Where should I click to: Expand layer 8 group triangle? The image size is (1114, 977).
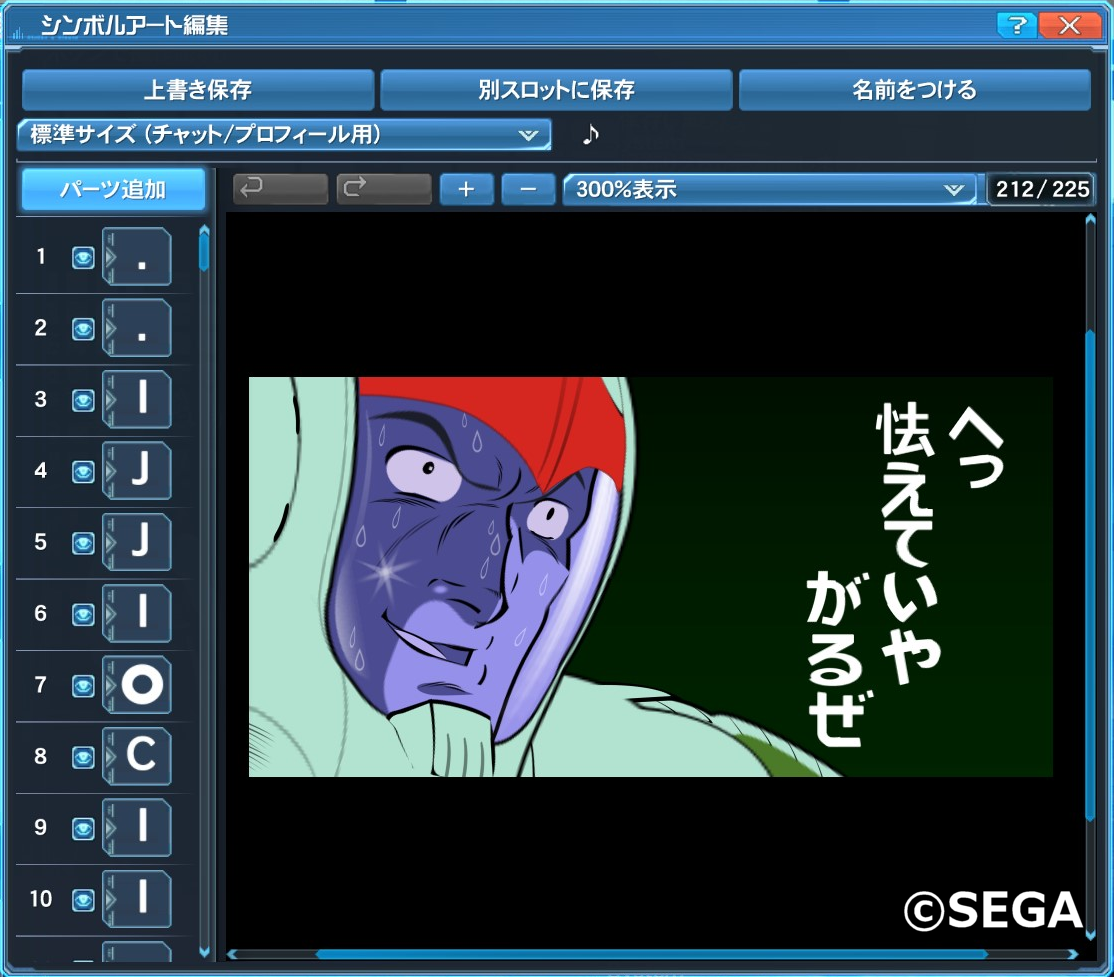pyautogui.click(x=110, y=756)
